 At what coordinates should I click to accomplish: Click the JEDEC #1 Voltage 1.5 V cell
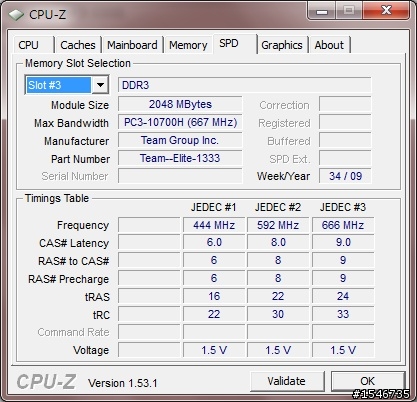pos(214,350)
